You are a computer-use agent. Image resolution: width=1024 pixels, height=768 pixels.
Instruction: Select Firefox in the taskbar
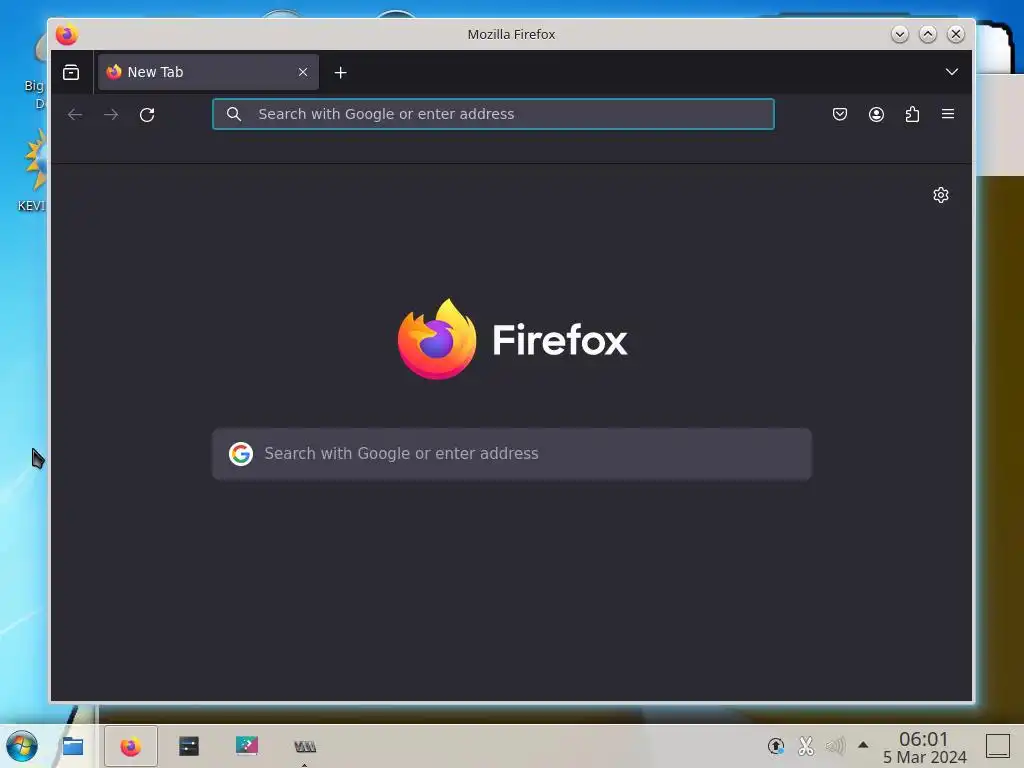[131, 746]
